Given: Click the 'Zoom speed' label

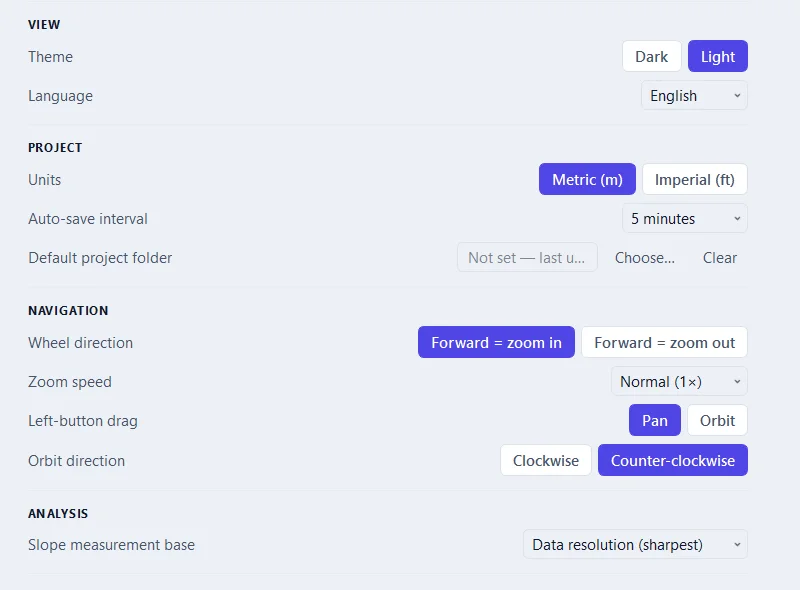Looking at the screenshot, I should click(70, 382).
